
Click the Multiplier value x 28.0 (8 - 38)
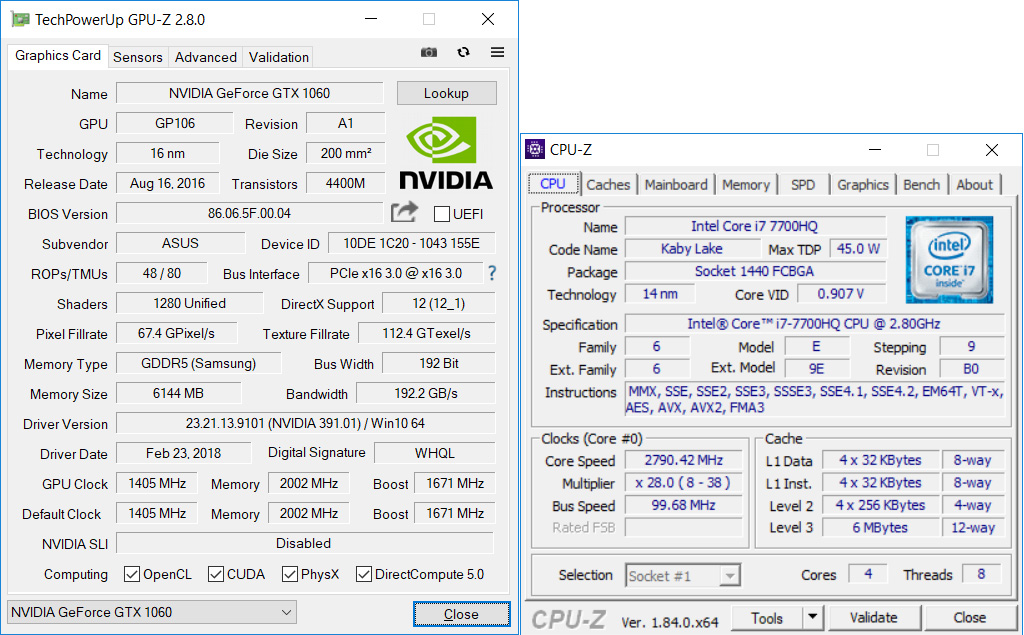coord(684,482)
